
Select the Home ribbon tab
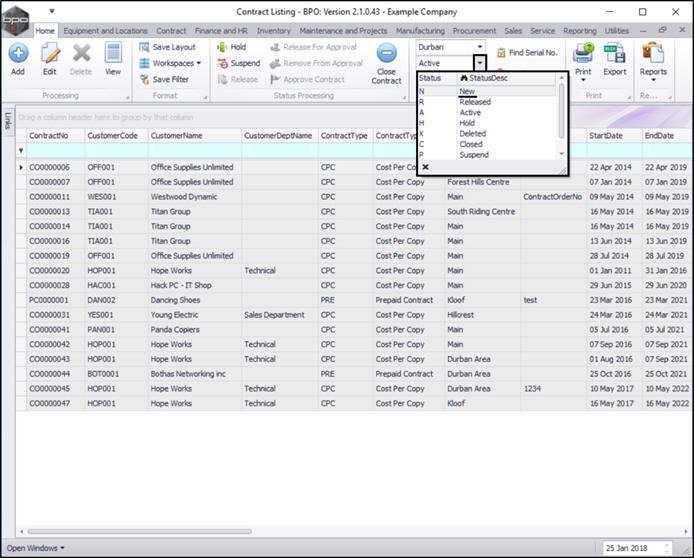pos(45,31)
